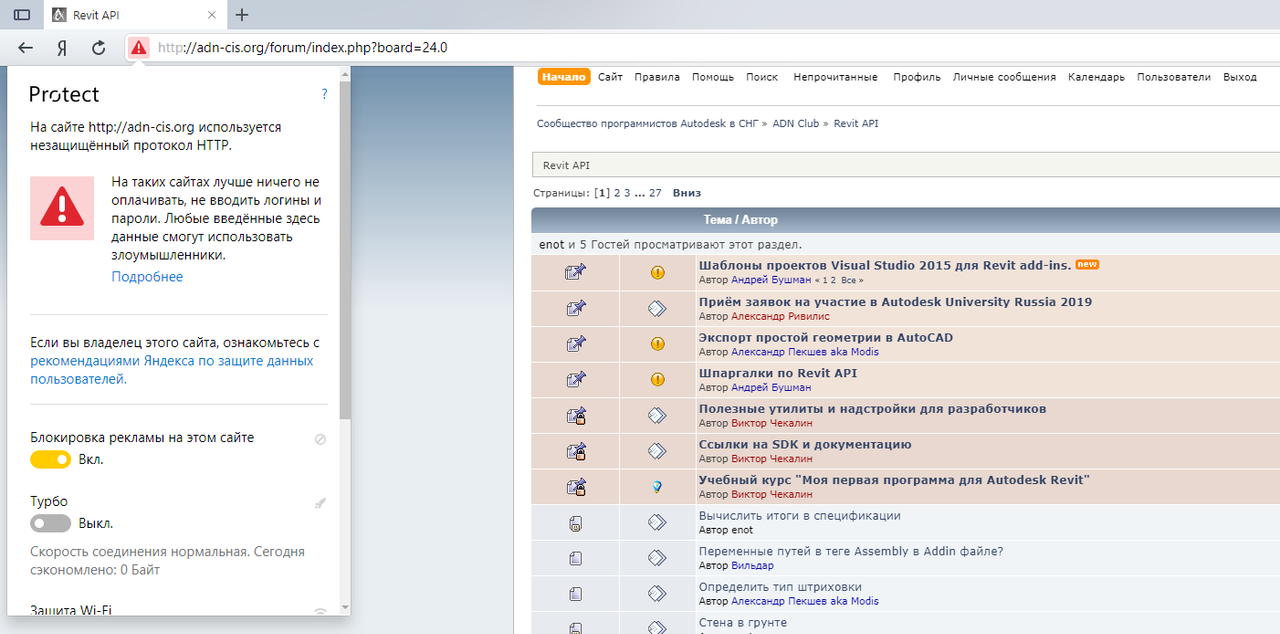Open topic Шпаргалки по Revit API
Viewport: 1280px width, 634px height.
click(x=778, y=373)
